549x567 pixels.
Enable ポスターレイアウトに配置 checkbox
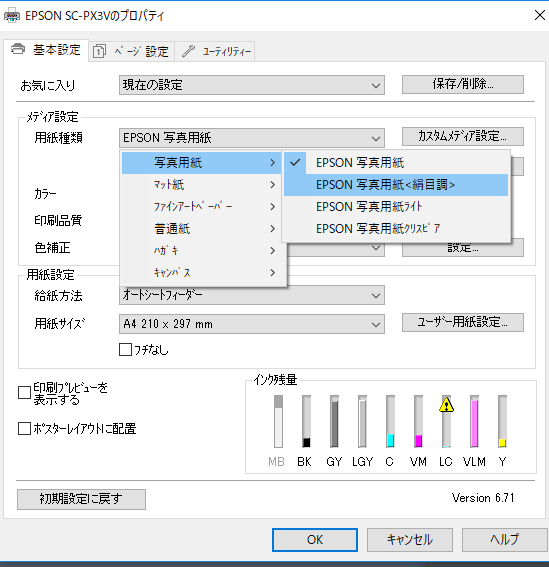tap(24, 429)
